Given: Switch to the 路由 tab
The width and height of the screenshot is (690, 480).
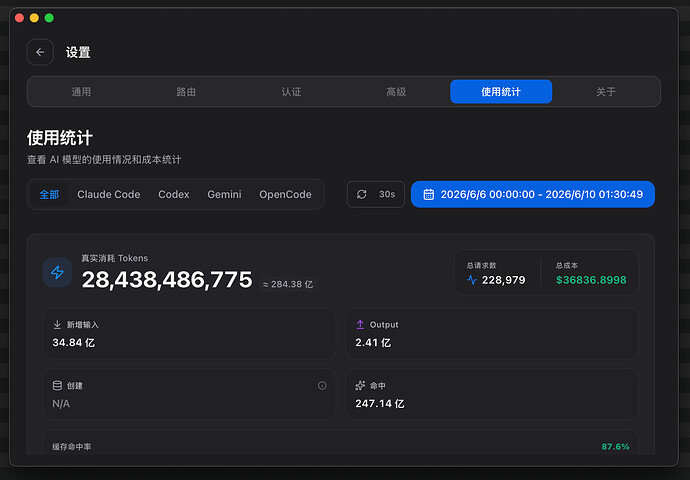Looking at the screenshot, I should pos(186,92).
